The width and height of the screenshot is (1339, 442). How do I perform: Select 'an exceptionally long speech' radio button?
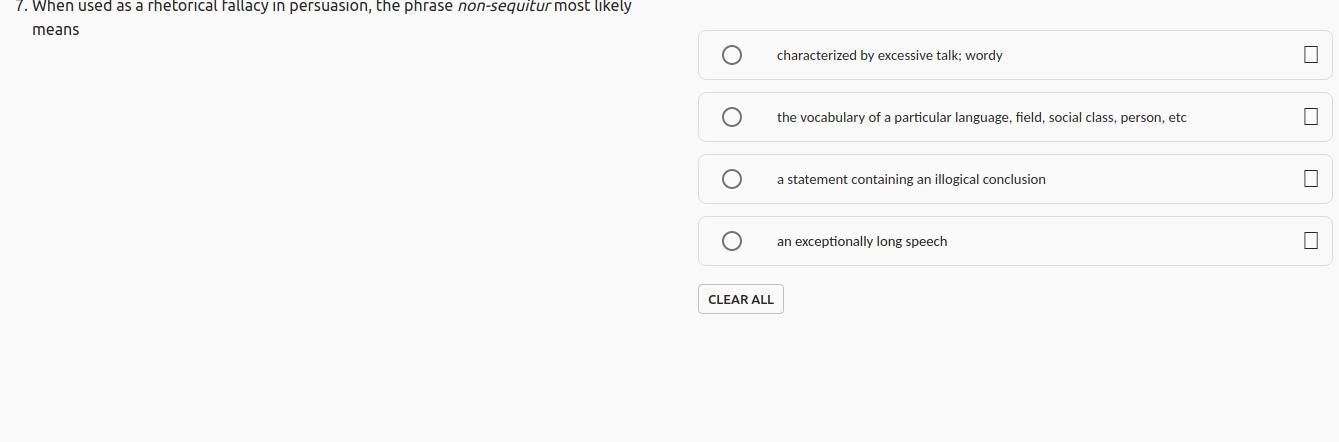tap(732, 241)
